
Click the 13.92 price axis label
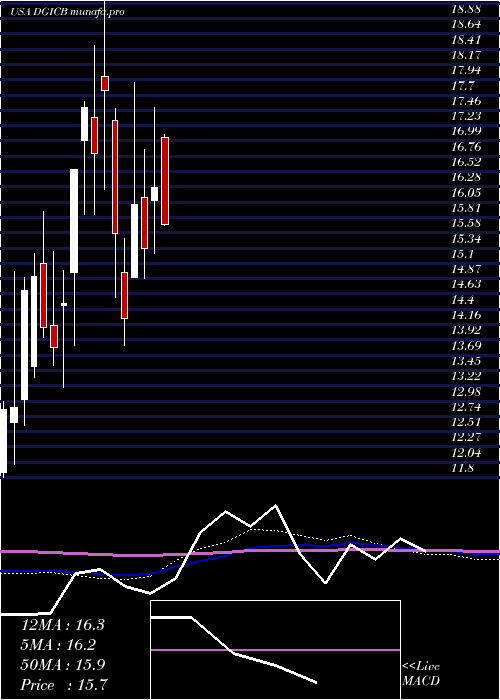[466, 330]
